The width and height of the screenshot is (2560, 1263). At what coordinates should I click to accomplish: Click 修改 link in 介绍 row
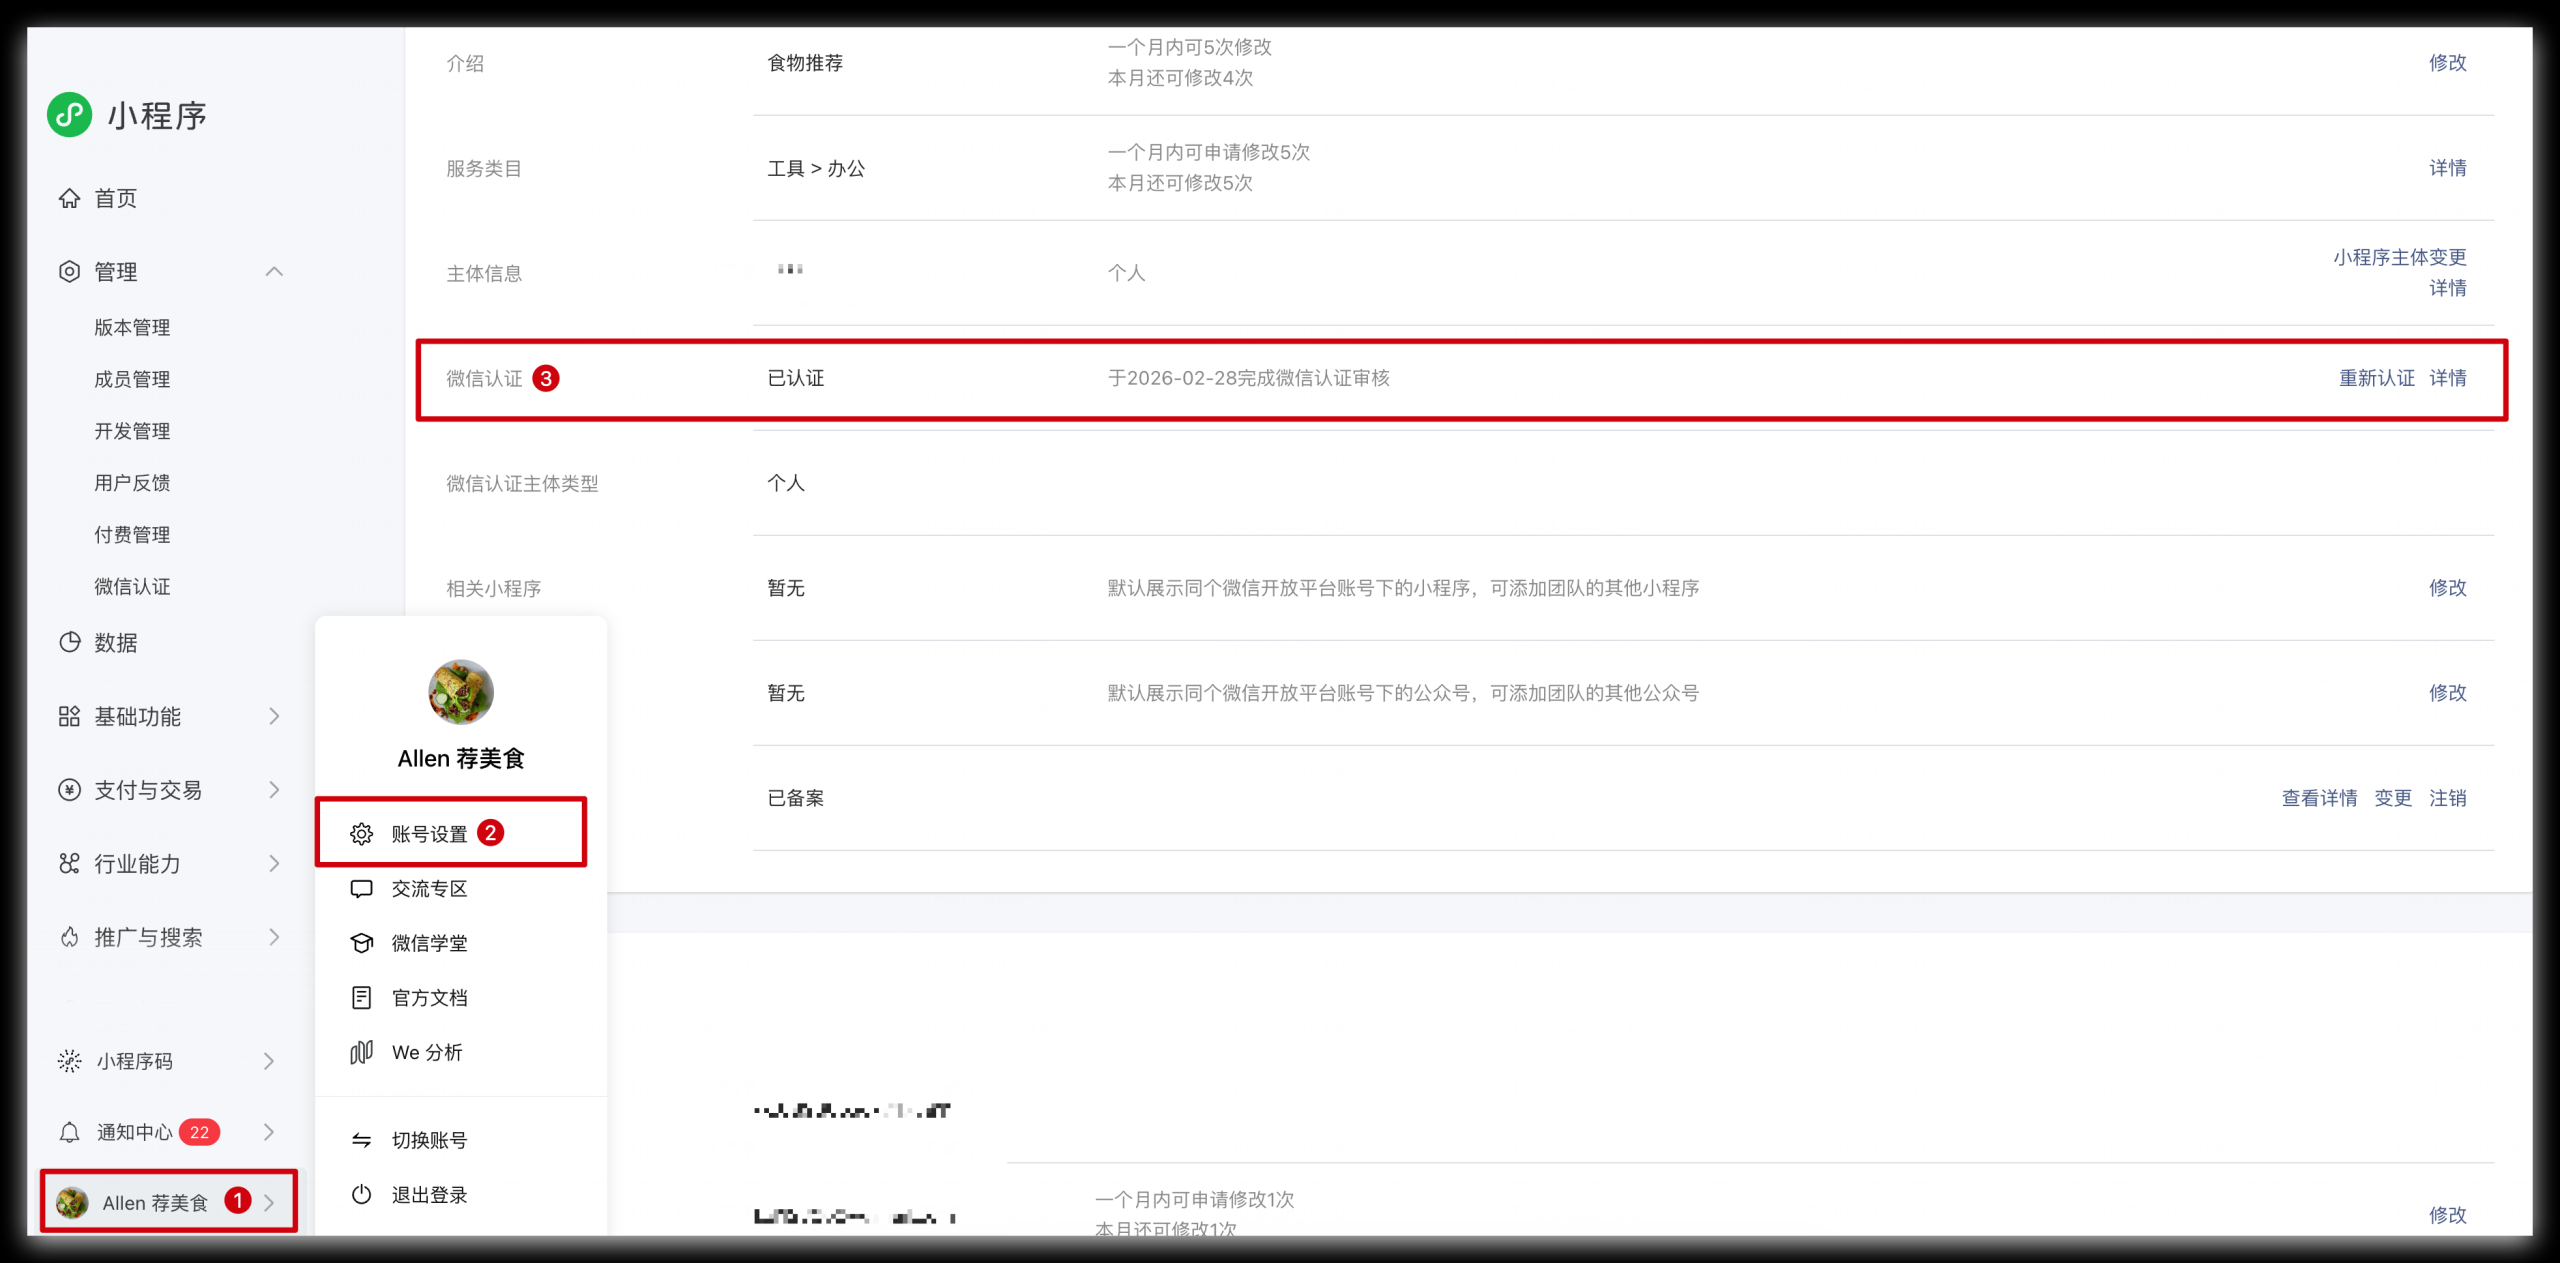pyautogui.click(x=2447, y=63)
